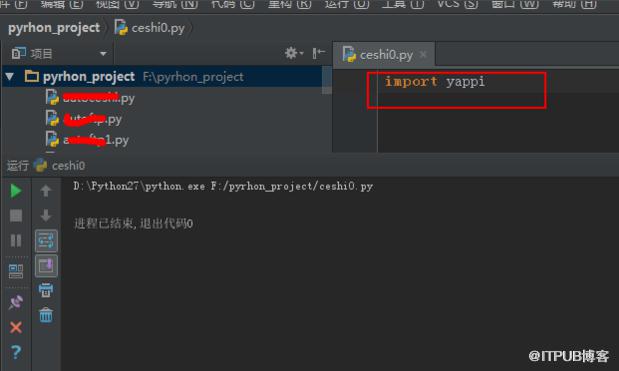Clear all console output with trash icon
The image size is (619, 371).
(46, 315)
